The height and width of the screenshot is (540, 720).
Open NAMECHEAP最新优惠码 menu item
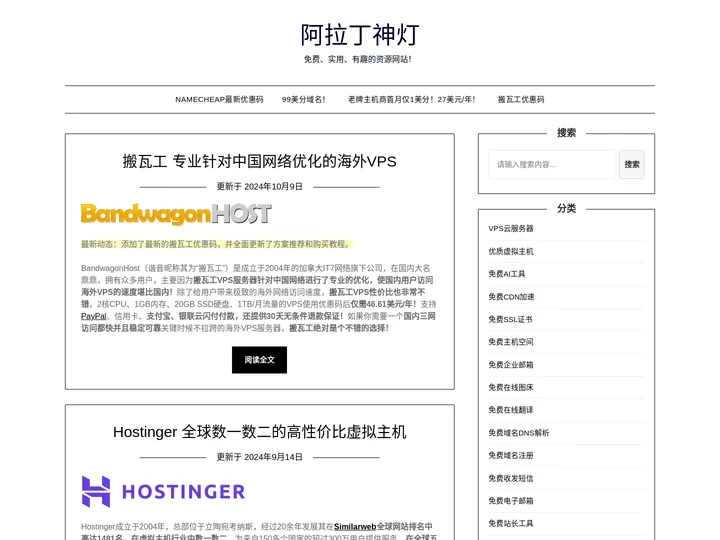tap(219, 99)
